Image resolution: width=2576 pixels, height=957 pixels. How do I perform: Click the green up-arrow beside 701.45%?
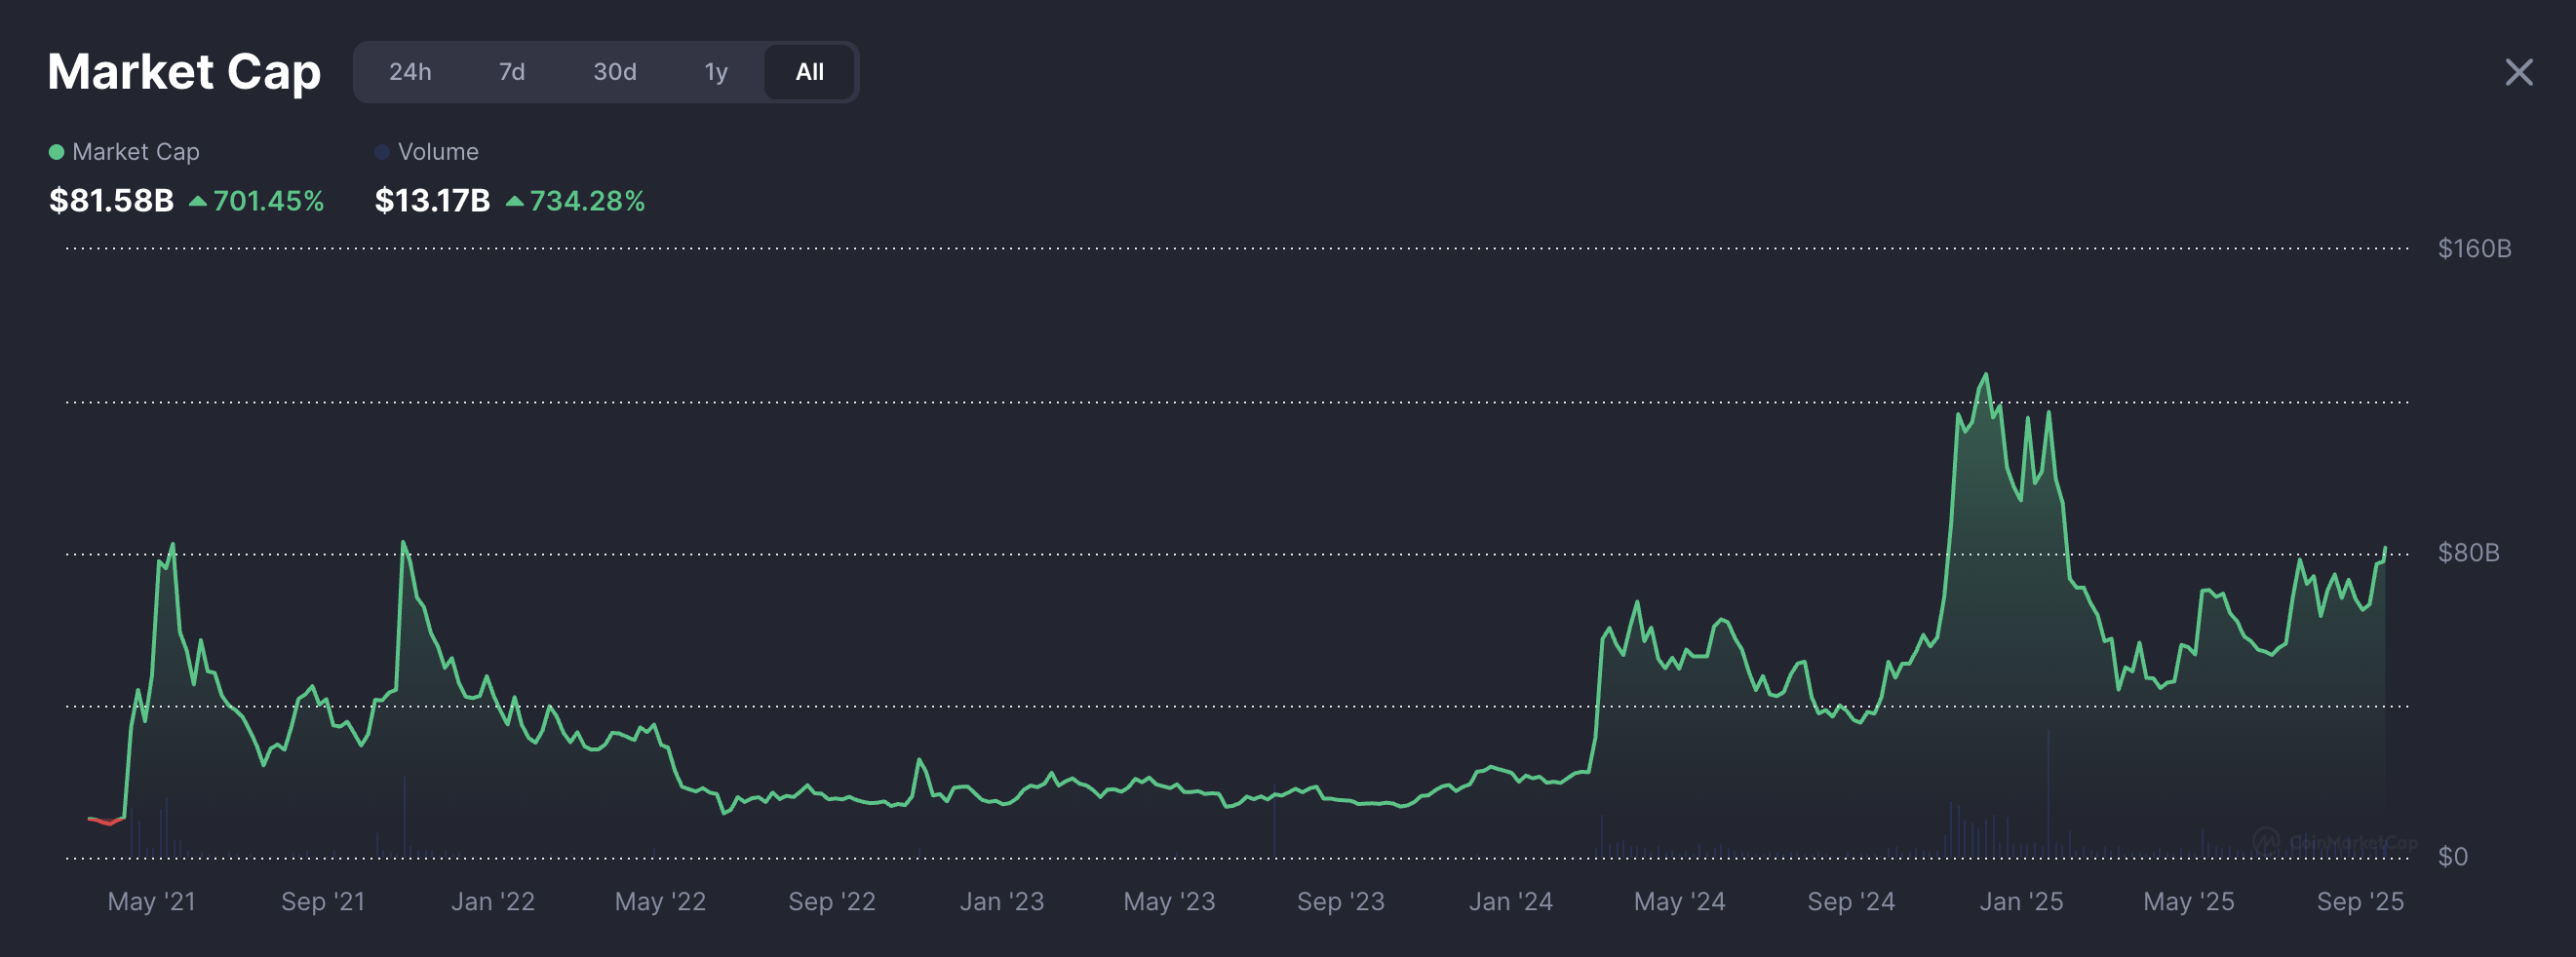[x=196, y=201]
